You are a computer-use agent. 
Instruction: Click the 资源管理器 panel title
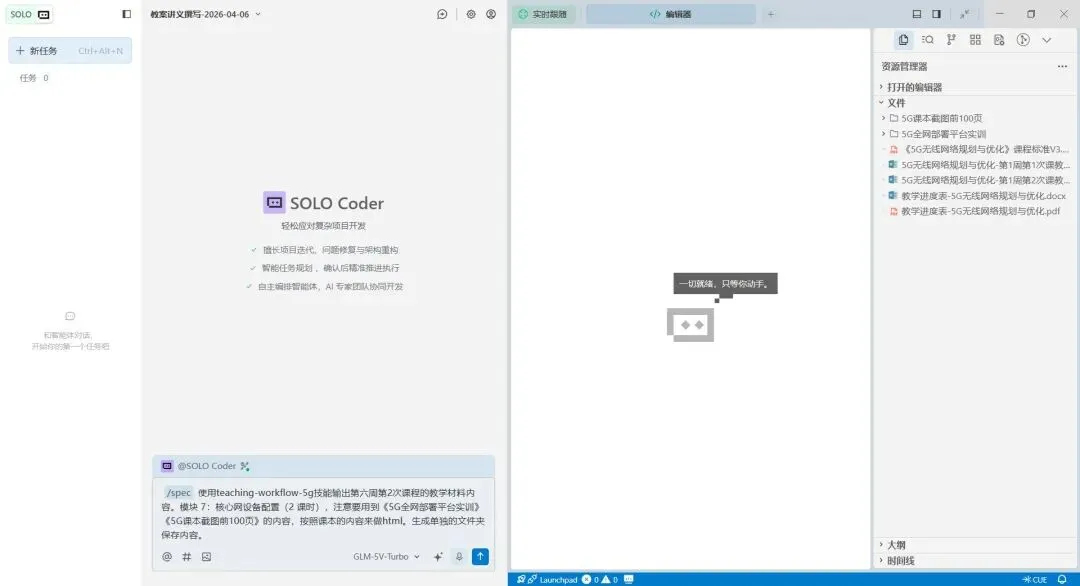904,67
